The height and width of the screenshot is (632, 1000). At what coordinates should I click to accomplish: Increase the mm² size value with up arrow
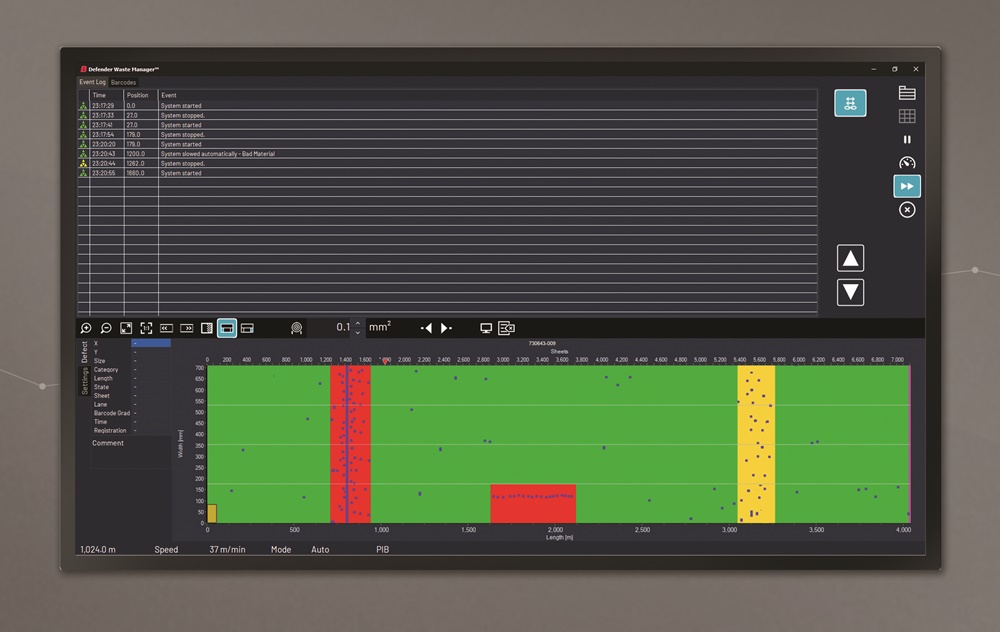(358, 323)
